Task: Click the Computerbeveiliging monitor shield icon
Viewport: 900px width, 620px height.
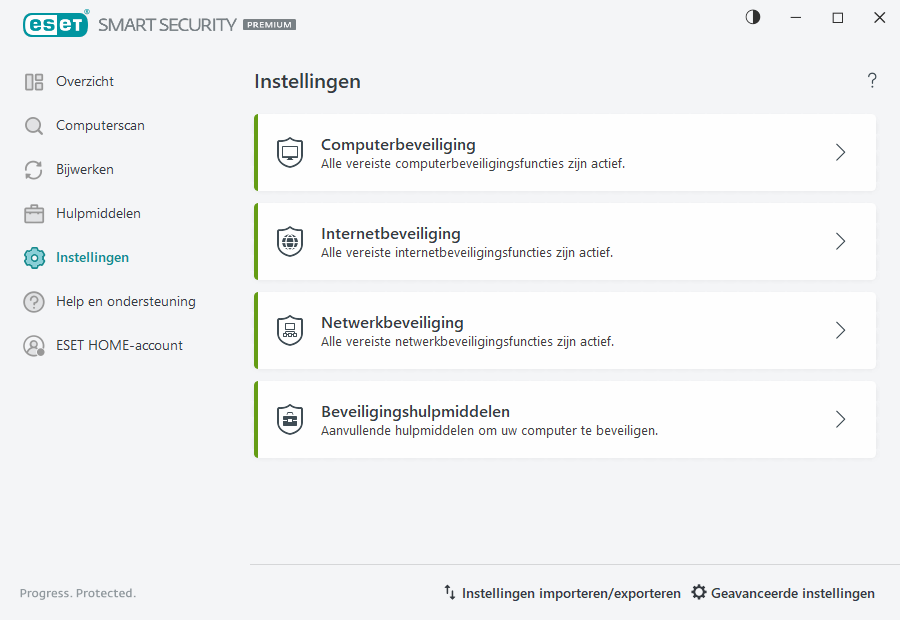Action: pos(290,152)
